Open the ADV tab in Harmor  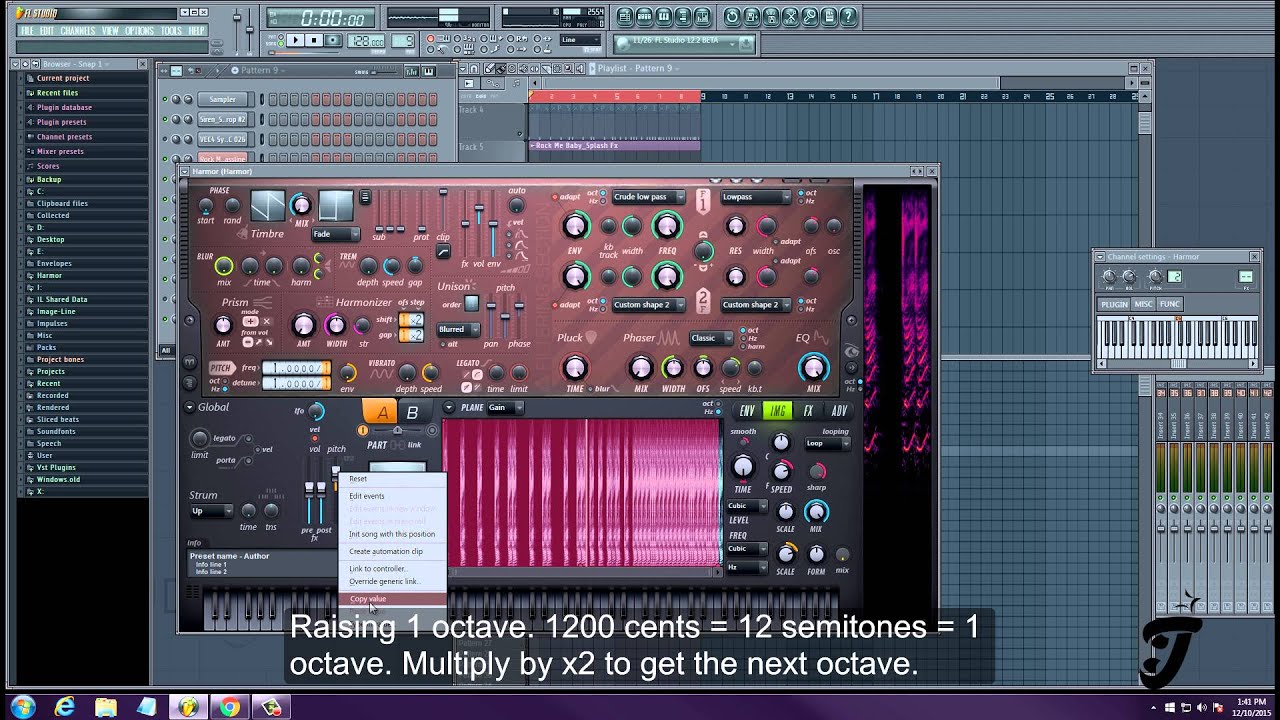point(839,411)
